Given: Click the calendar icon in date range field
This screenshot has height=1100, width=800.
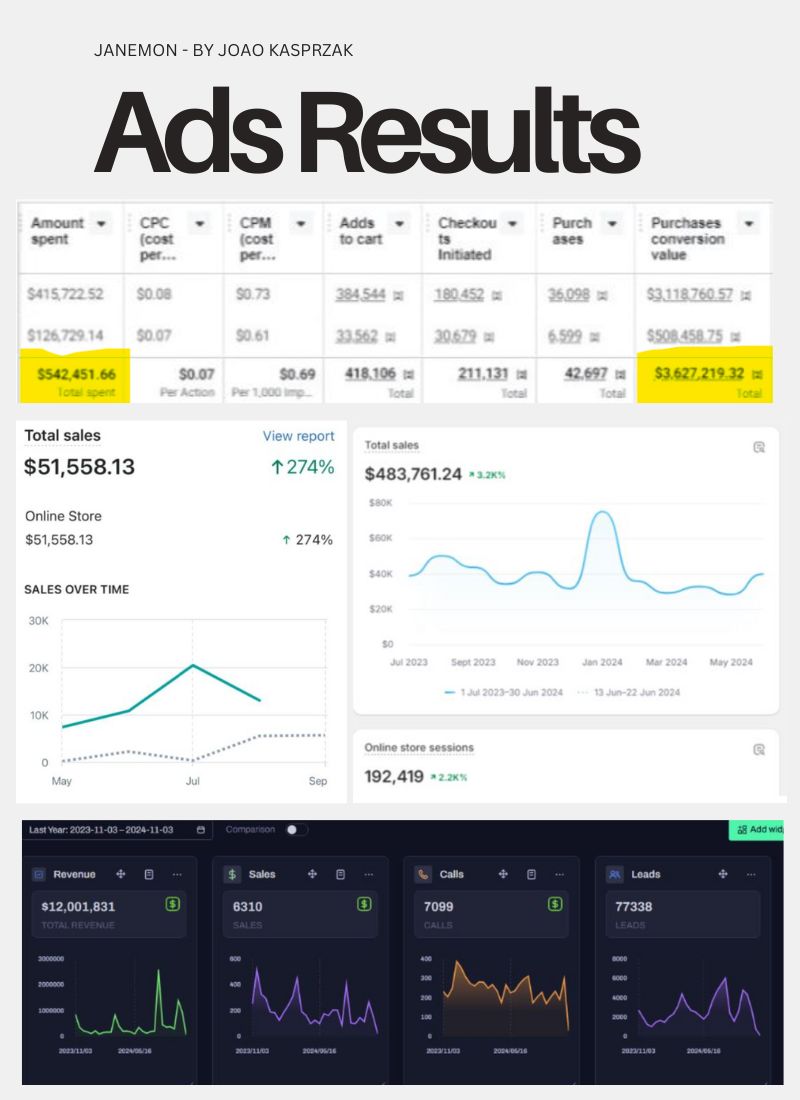Looking at the screenshot, I should click(x=201, y=830).
